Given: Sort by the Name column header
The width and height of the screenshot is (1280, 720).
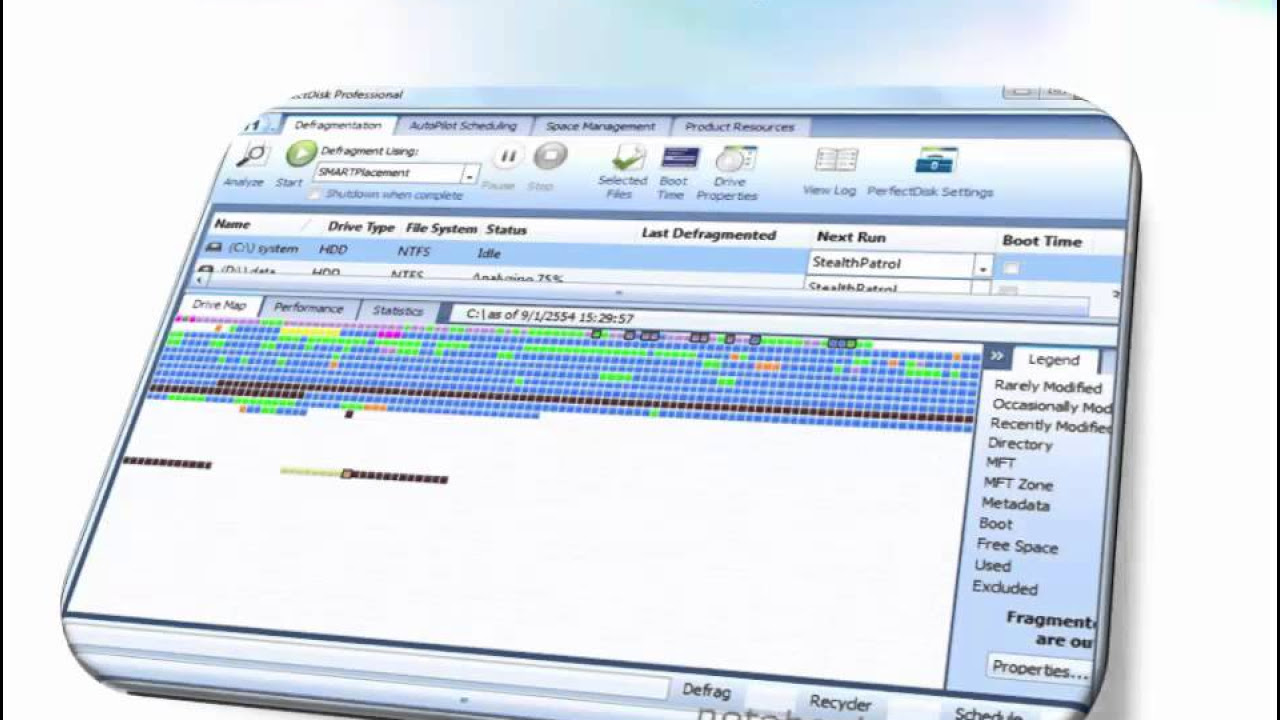Looking at the screenshot, I should click(x=232, y=225).
